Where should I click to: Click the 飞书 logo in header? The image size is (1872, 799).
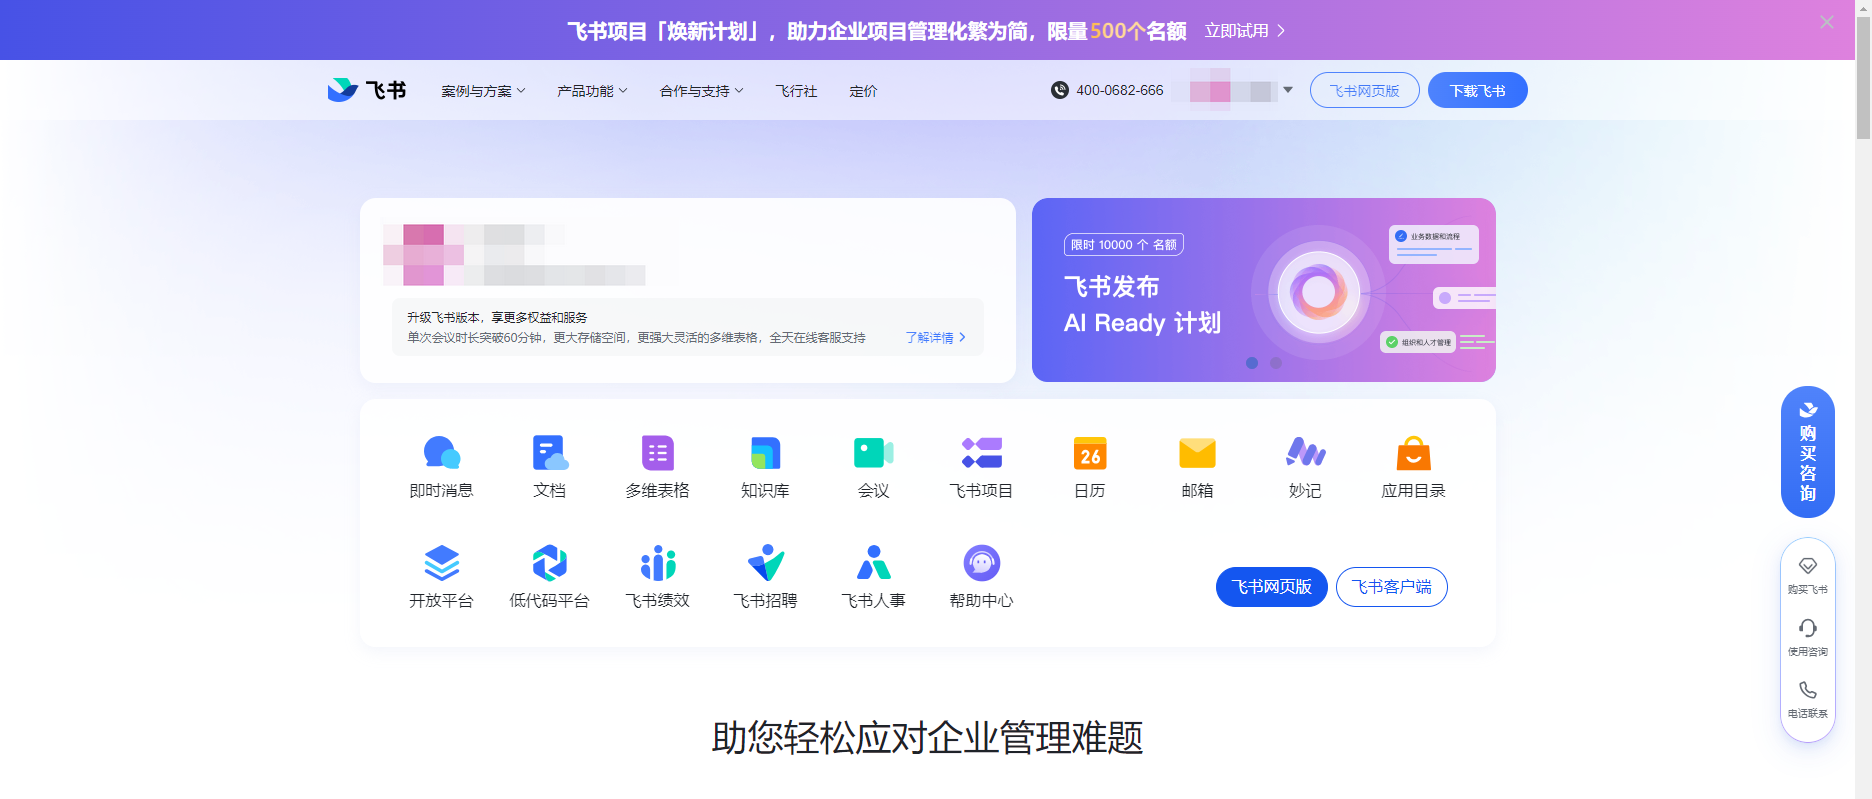366,90
